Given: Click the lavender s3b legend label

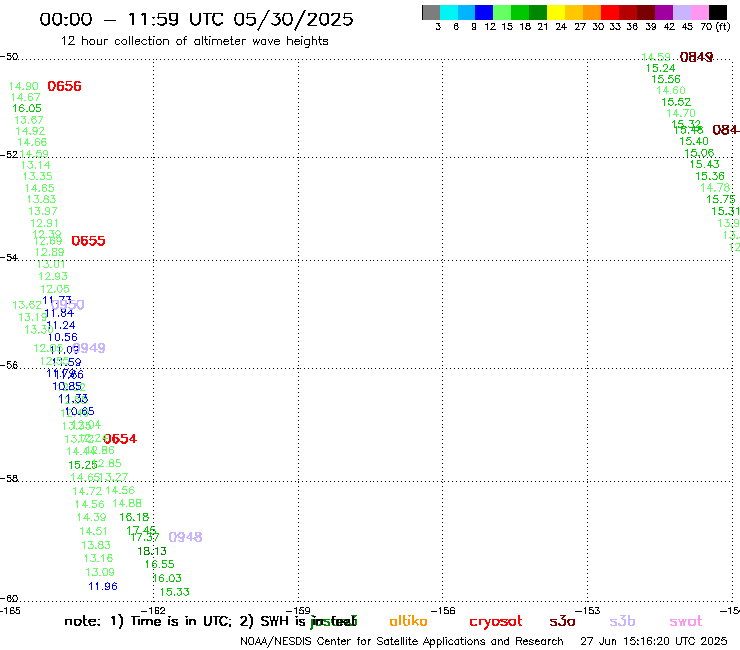Looking at the screenshot, I should tap(622, 621).
